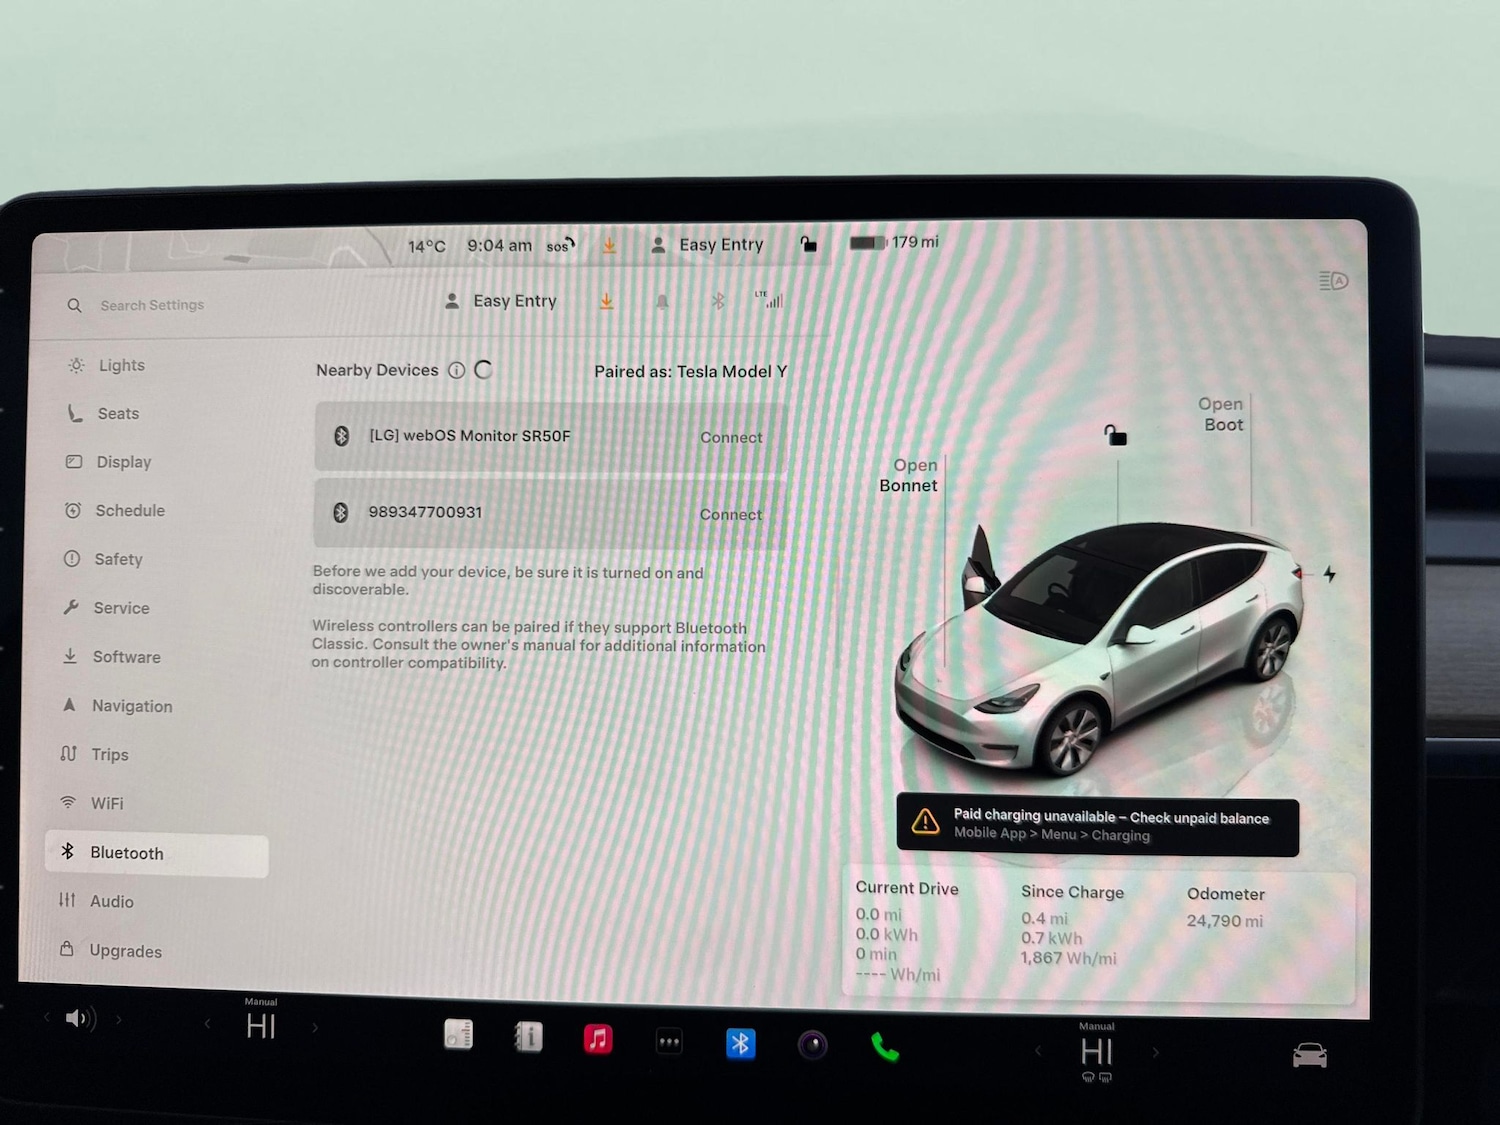
Task: Open the camera/cabin view icon in the dock
Action: 812,1044
